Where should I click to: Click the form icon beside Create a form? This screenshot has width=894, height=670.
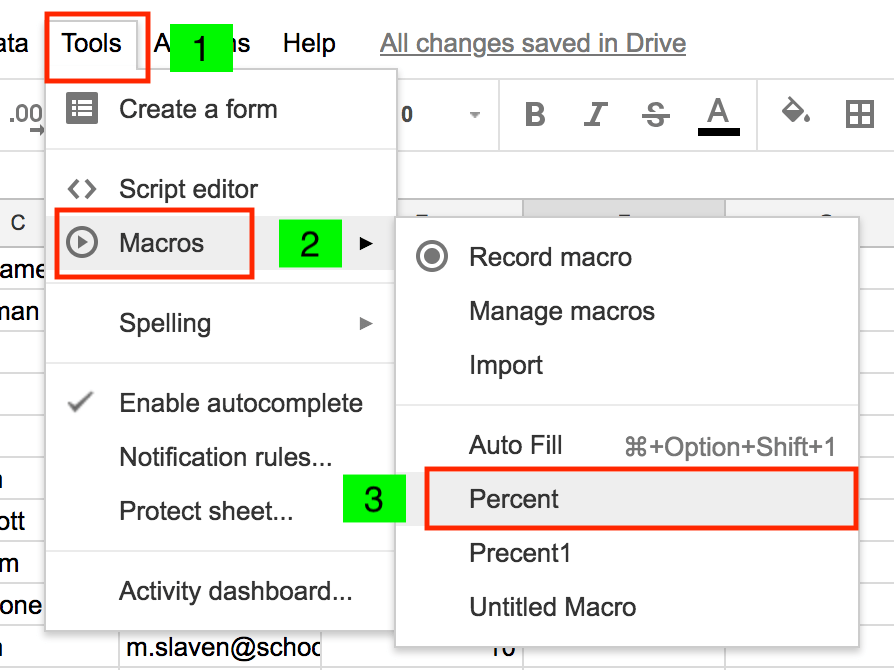[x=82, y=108]
